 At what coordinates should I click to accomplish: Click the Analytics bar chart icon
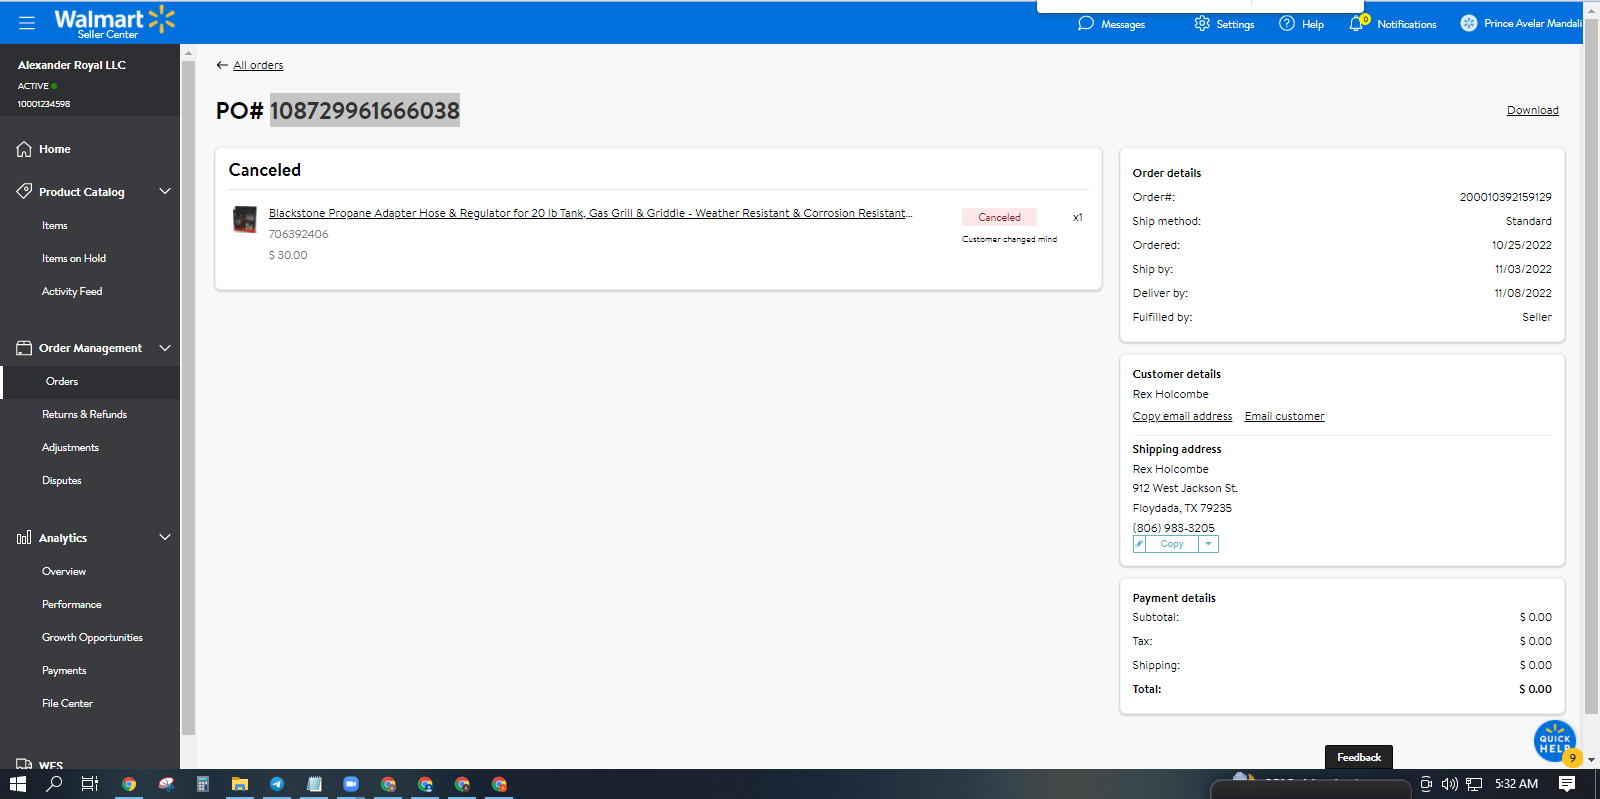point(24,538)
